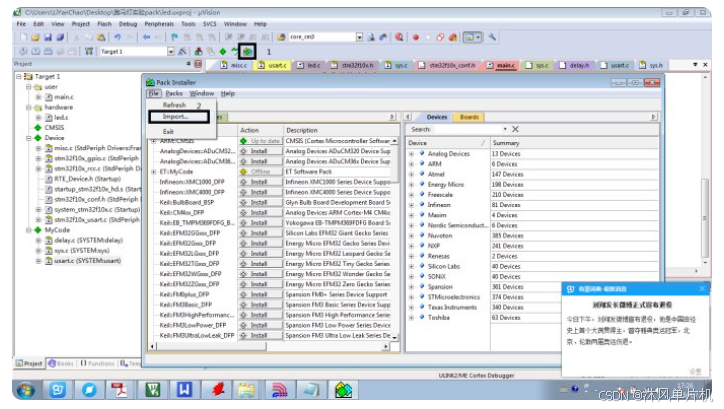Open the Search field history dropdown arrow
724x409 pixels.
(505, 129)
